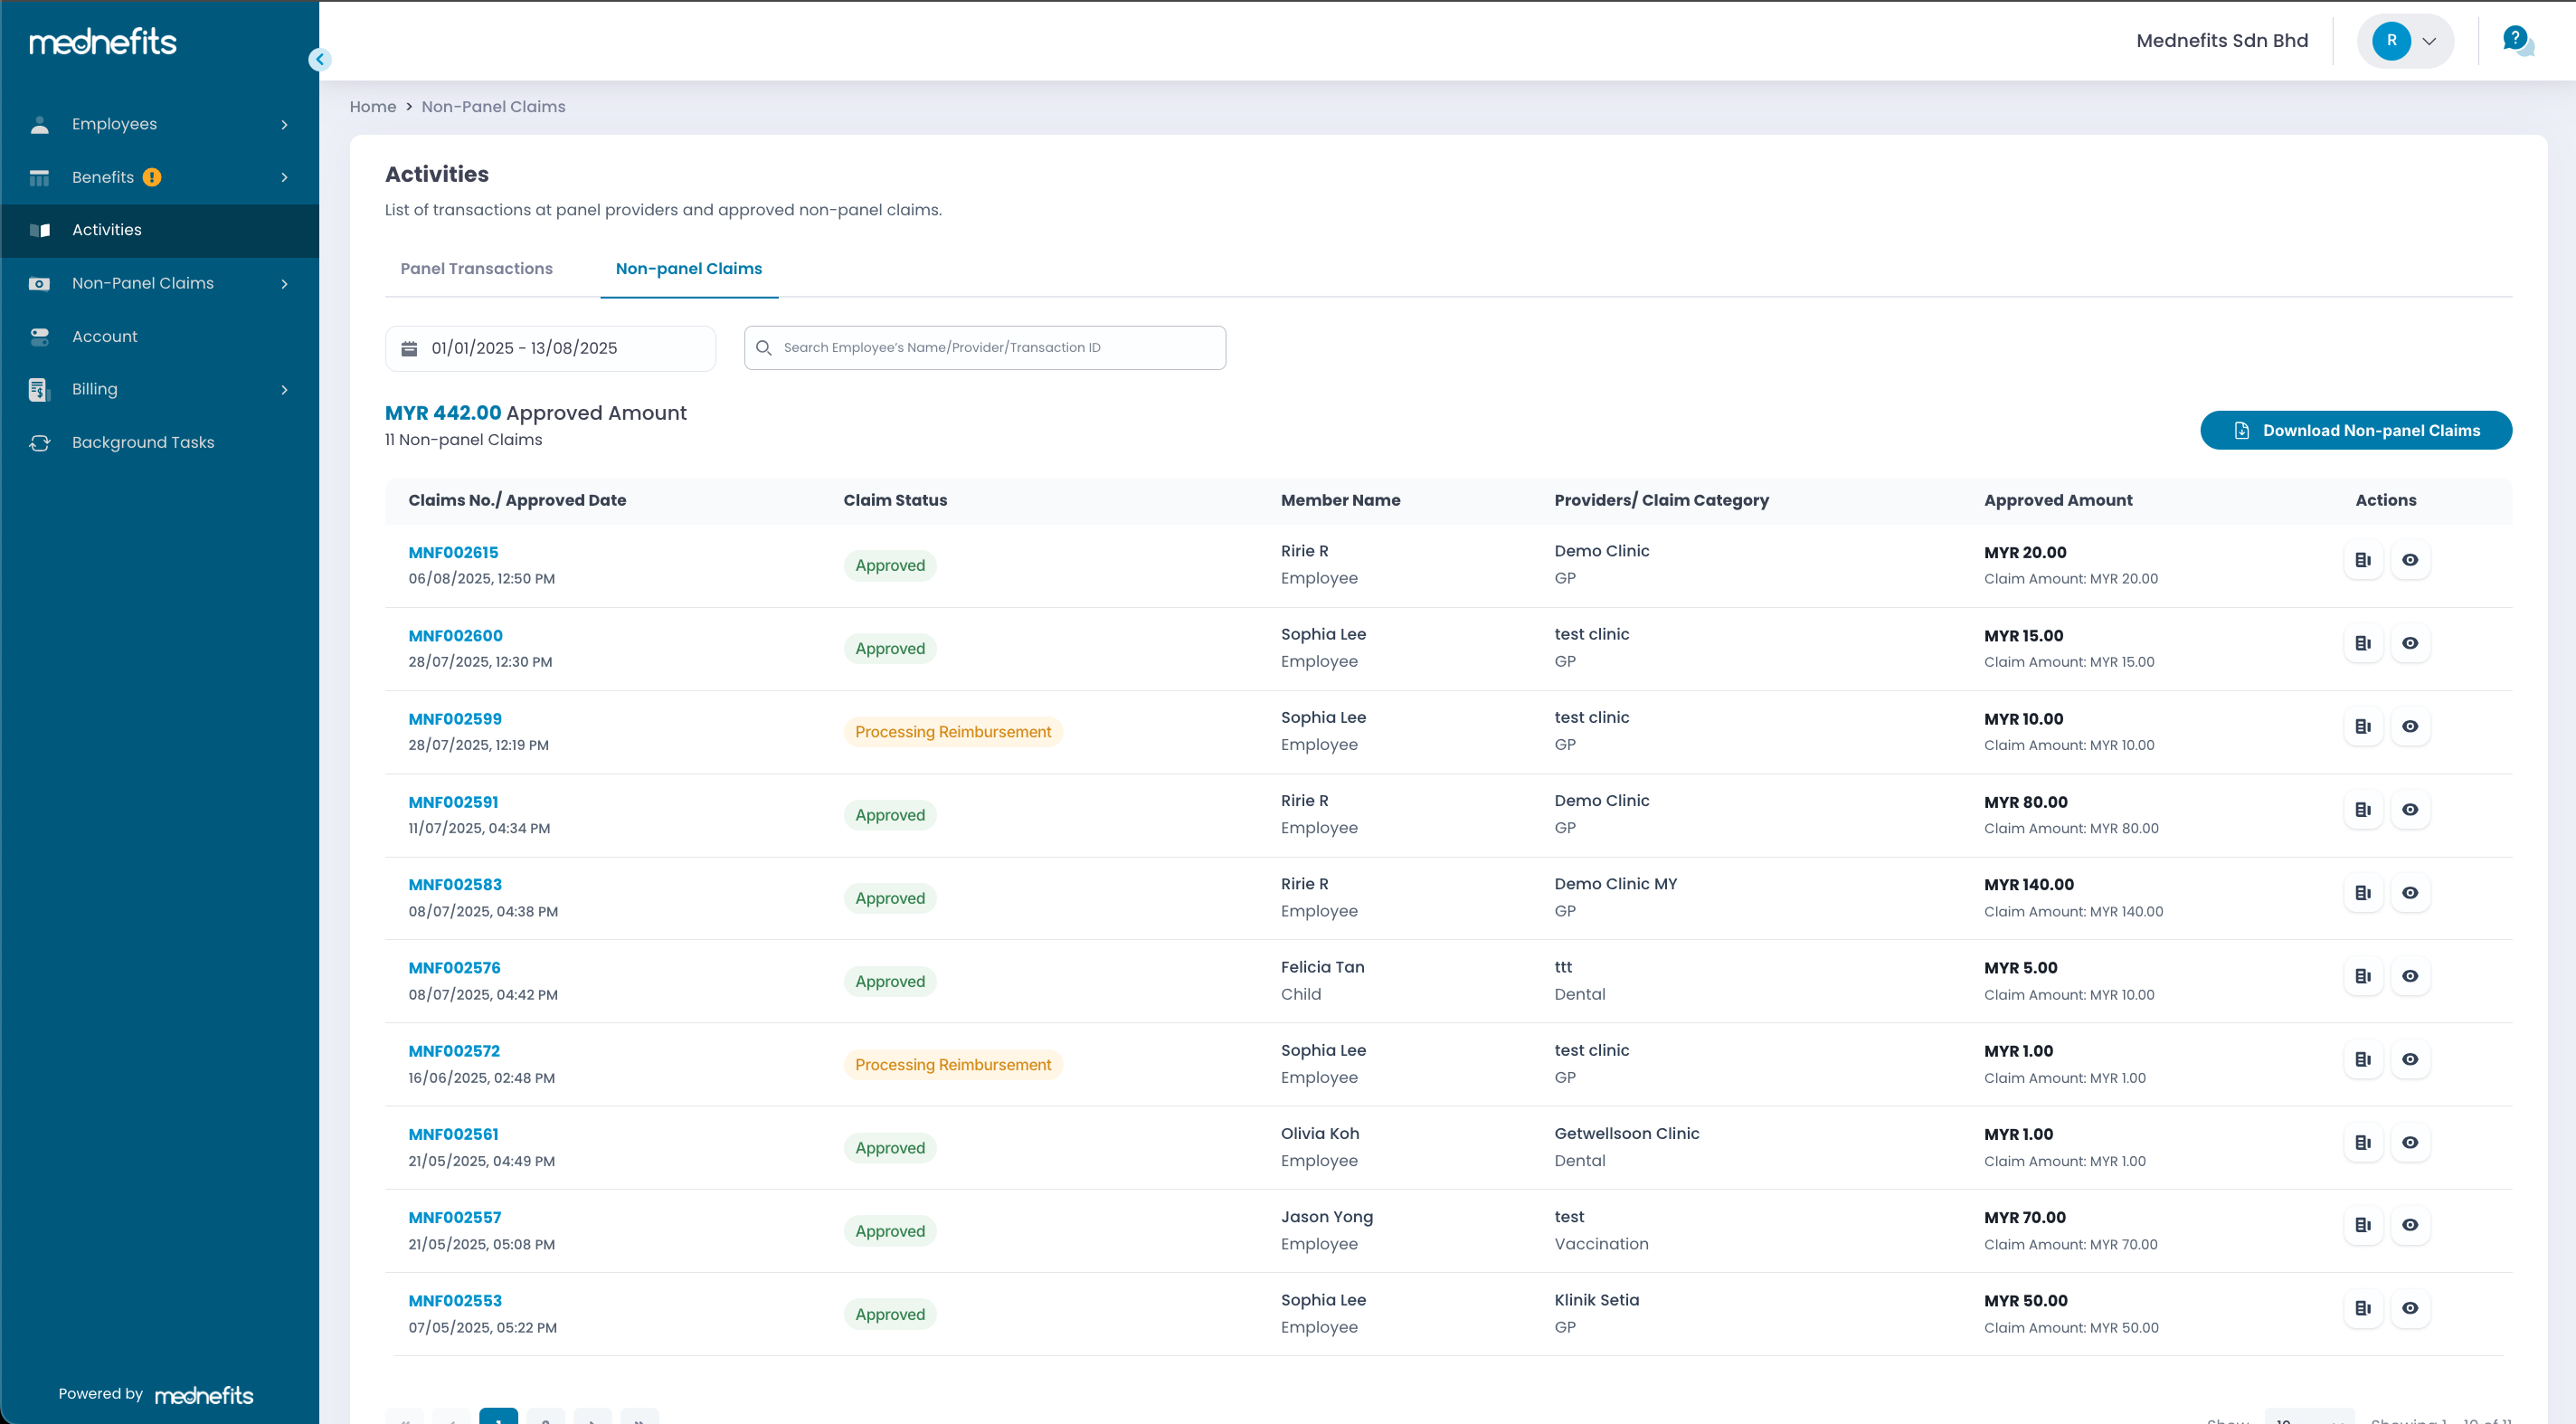Go to Home in breadcrumb
The width and height of the screenshot is (2576, 1424).
click(373, 107)
